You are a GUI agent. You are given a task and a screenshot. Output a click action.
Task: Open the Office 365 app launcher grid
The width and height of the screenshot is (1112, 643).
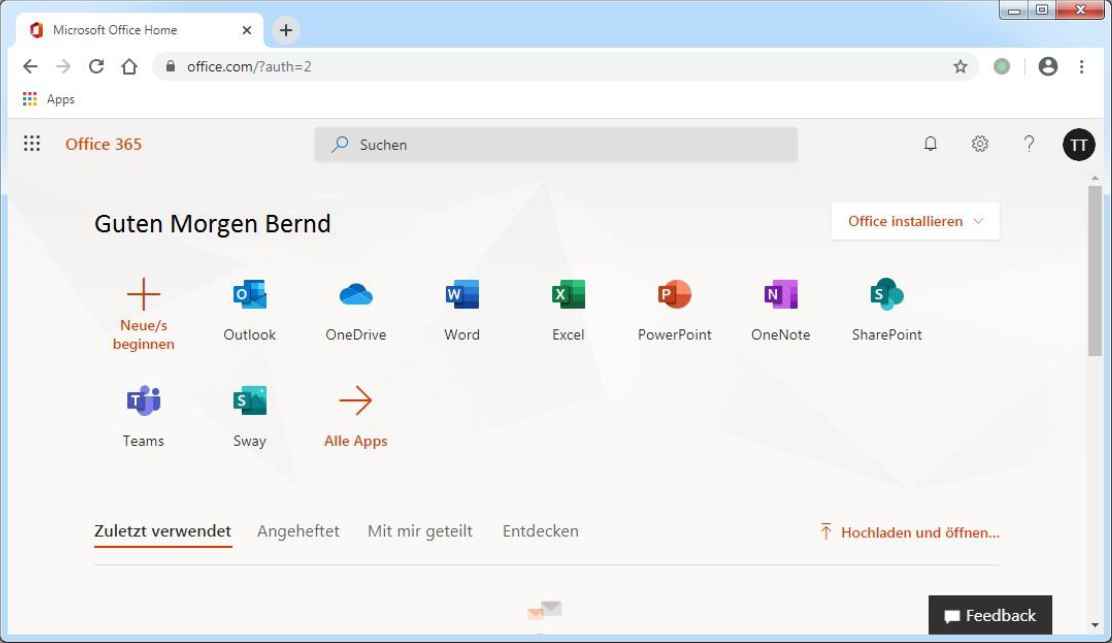tap(32, 144)
